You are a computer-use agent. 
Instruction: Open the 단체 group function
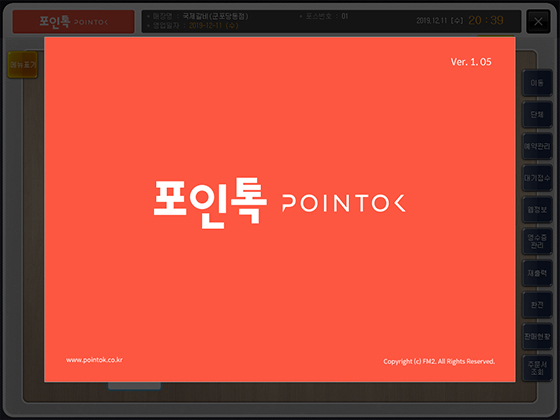click(x=537, y=115)
